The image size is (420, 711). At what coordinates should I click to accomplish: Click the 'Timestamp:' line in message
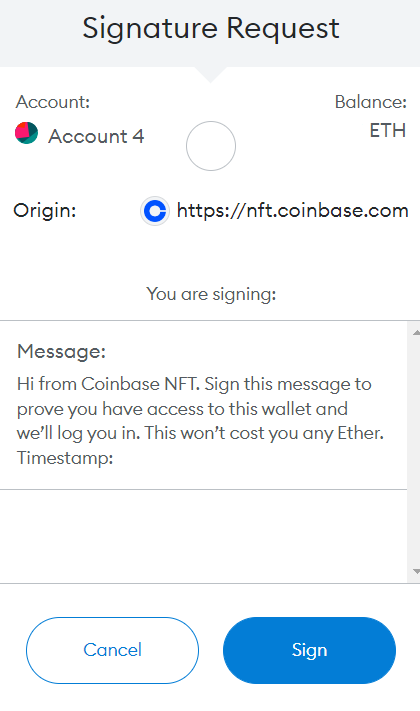(65, 458)
